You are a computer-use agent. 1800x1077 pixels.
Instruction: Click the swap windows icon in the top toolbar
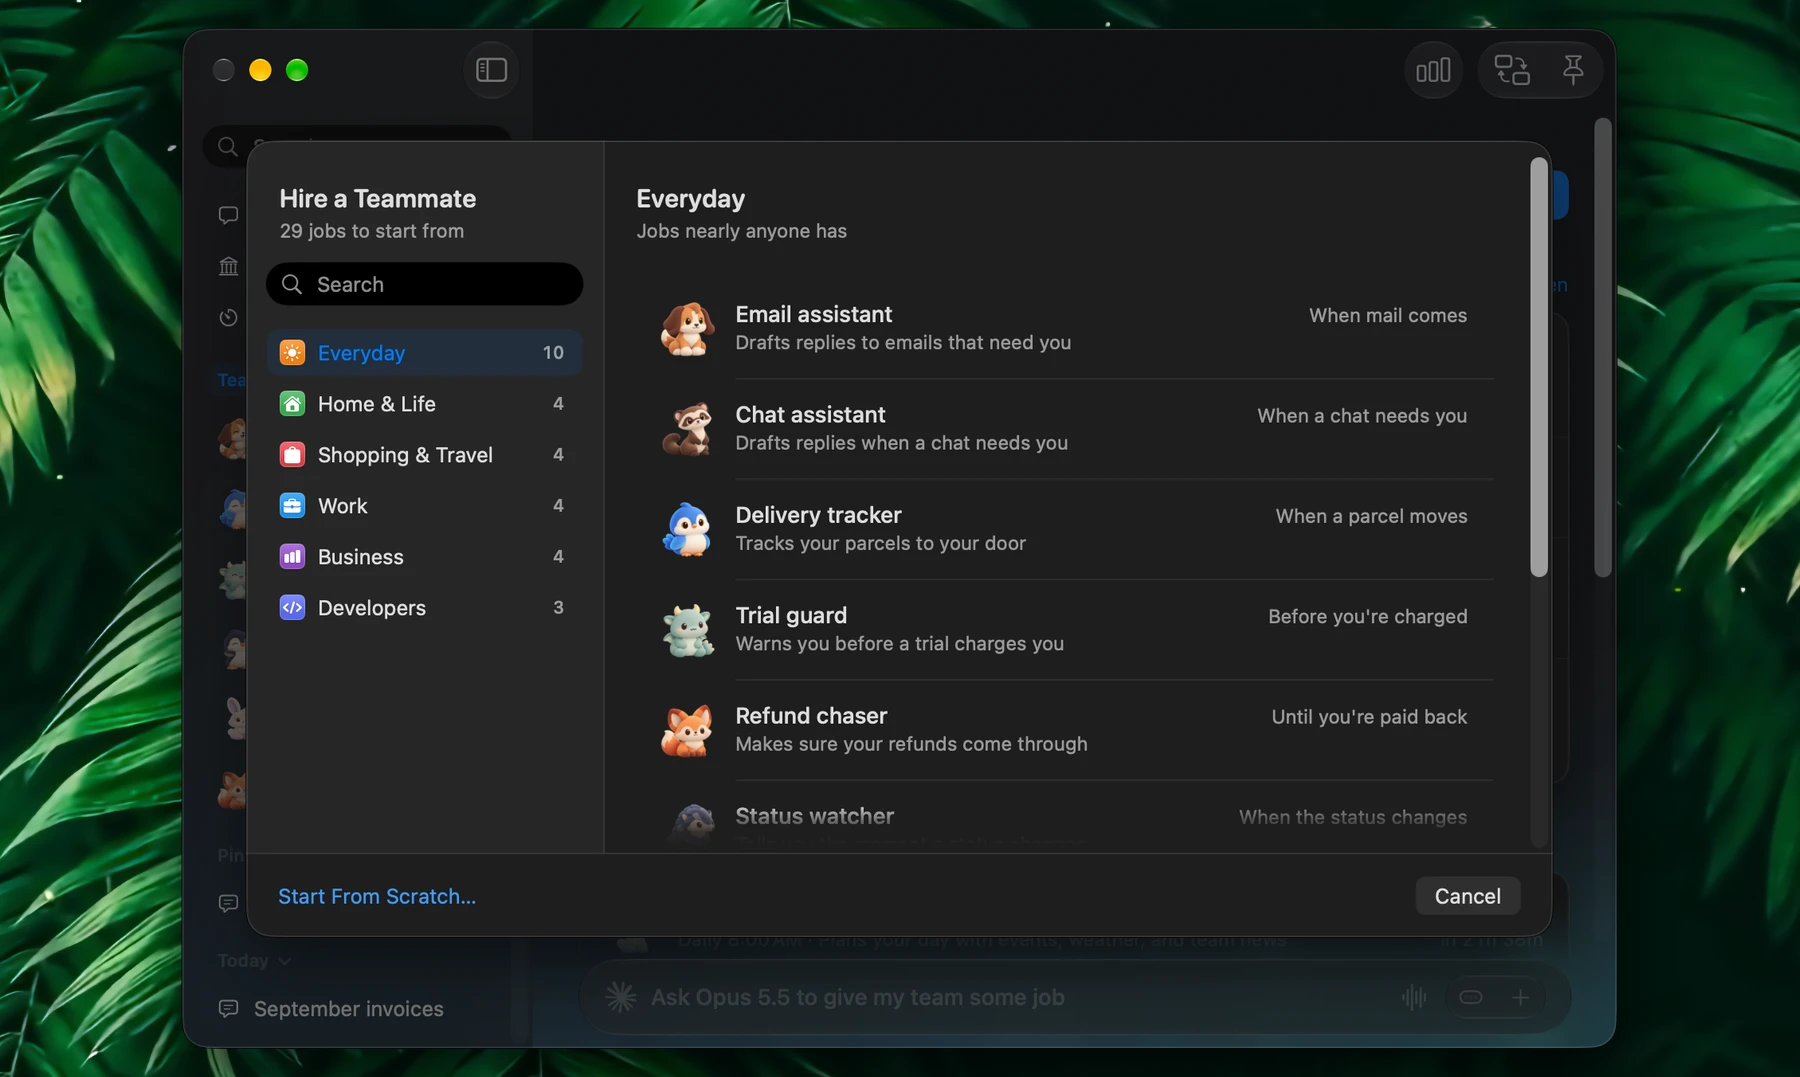1512,70
